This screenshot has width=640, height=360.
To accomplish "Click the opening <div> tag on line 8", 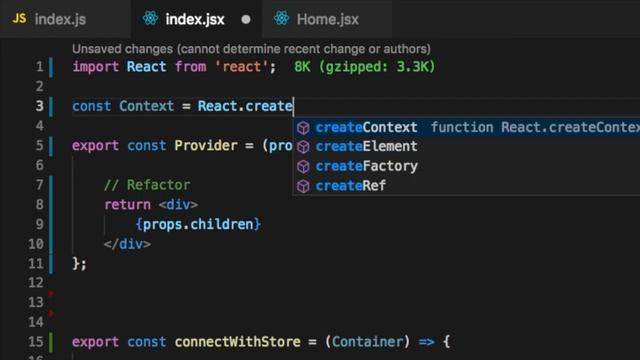I will tap(178, 204).
